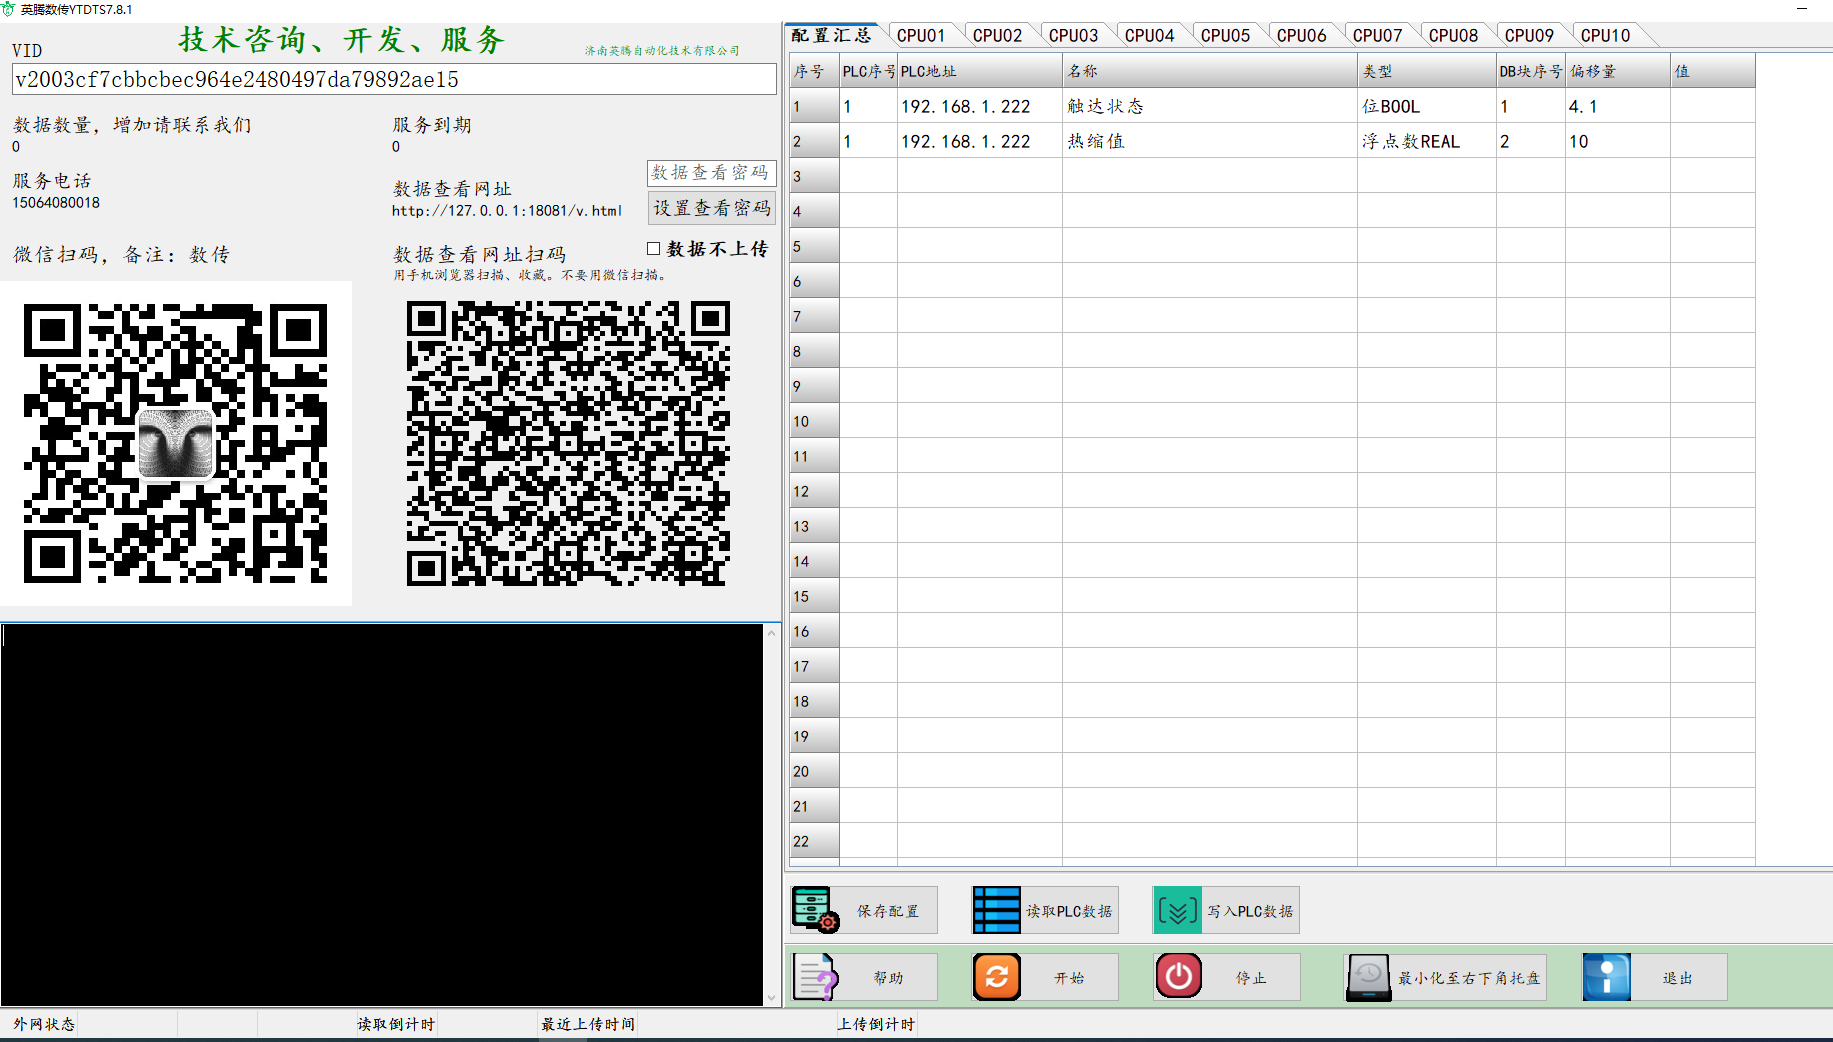This screenshot has width=1833, height=1042.
Task: Open the CPU09 tab
Action: 1529,35
